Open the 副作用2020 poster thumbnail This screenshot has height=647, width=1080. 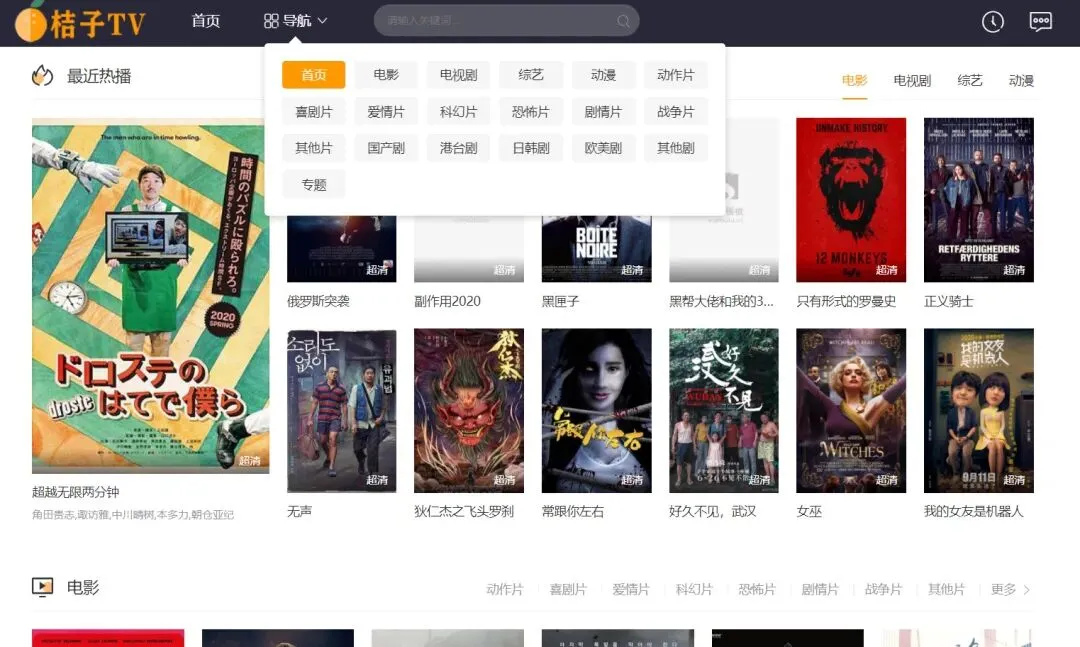point(469,249)
